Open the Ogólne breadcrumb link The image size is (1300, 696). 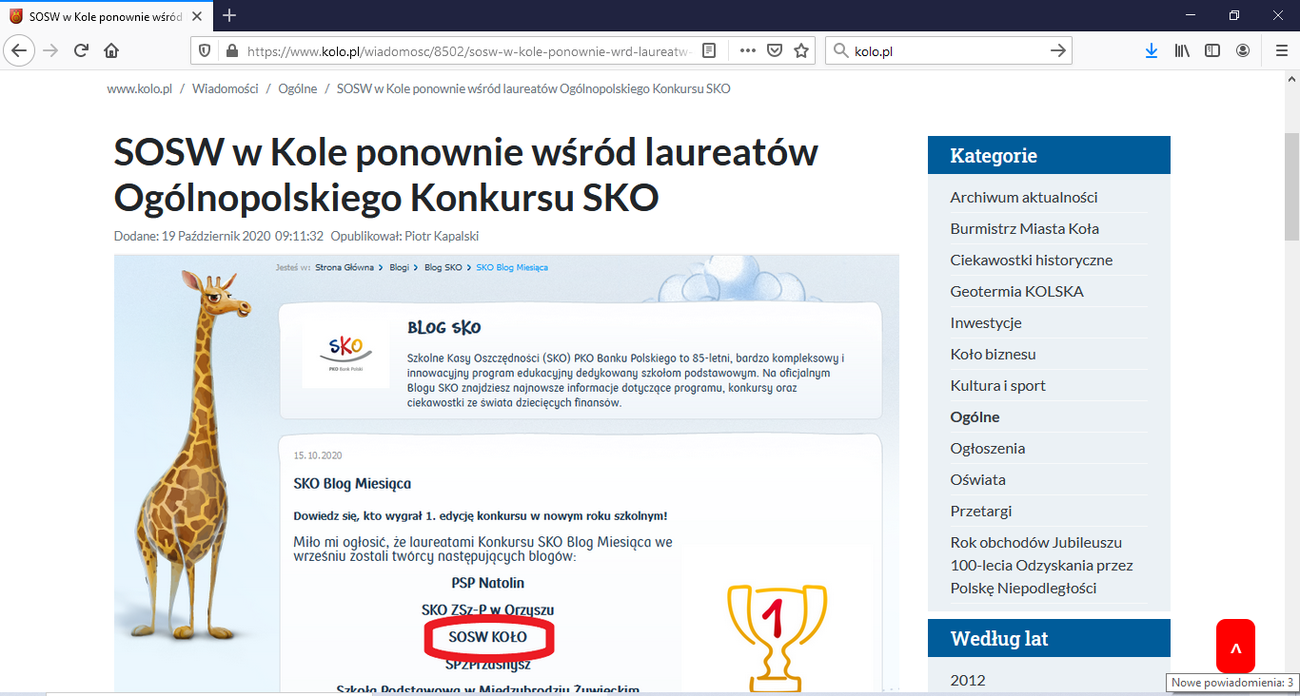297,89
